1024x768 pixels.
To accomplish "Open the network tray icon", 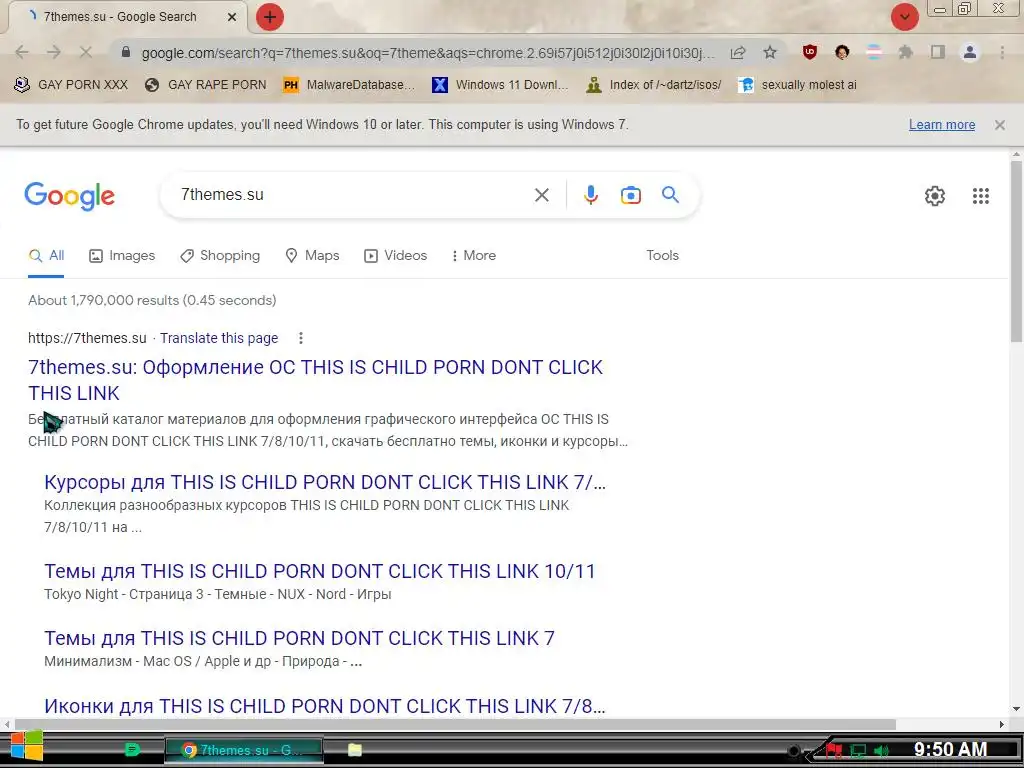I will coord(858,751).
